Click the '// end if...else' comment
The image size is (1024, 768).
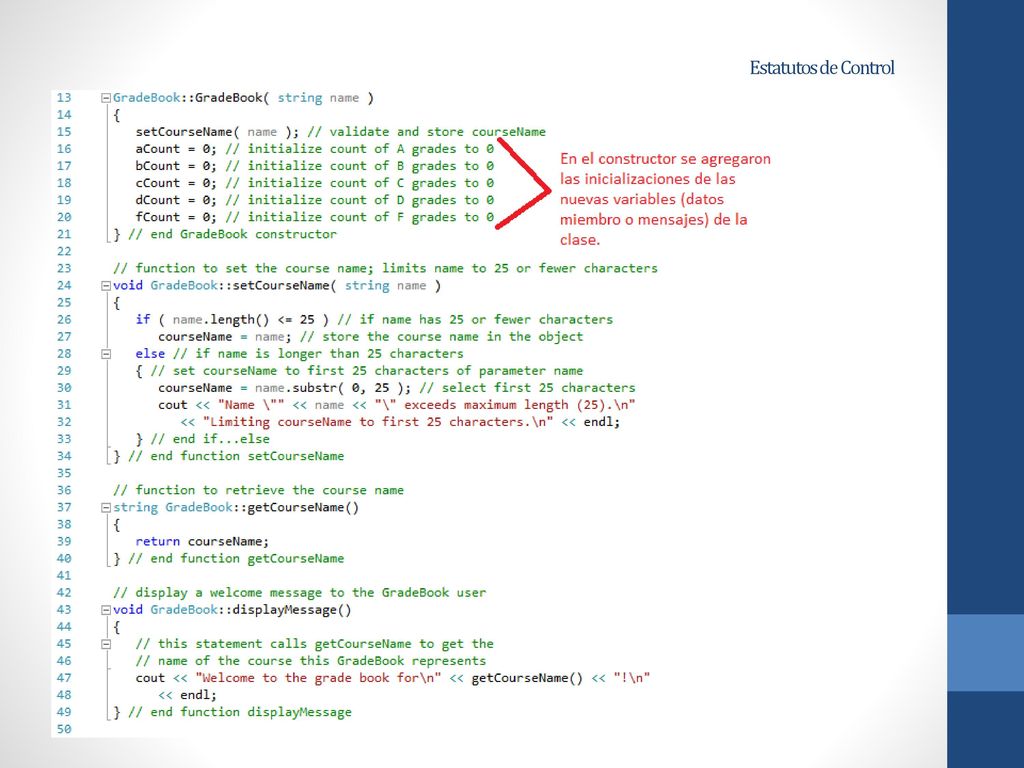pyautogui.click(x=210, y=439)
